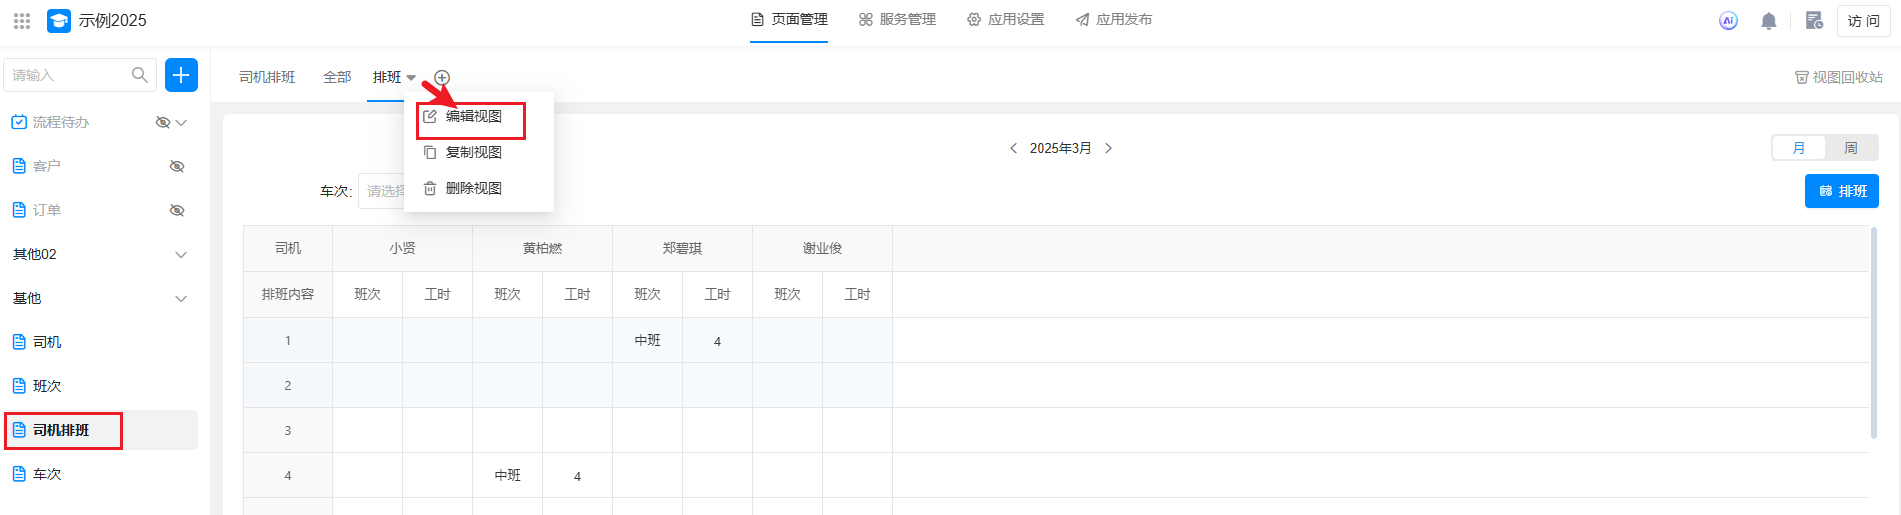
Task: Click the document settings icon near 访问
Action: click(x=1813, y=20)
